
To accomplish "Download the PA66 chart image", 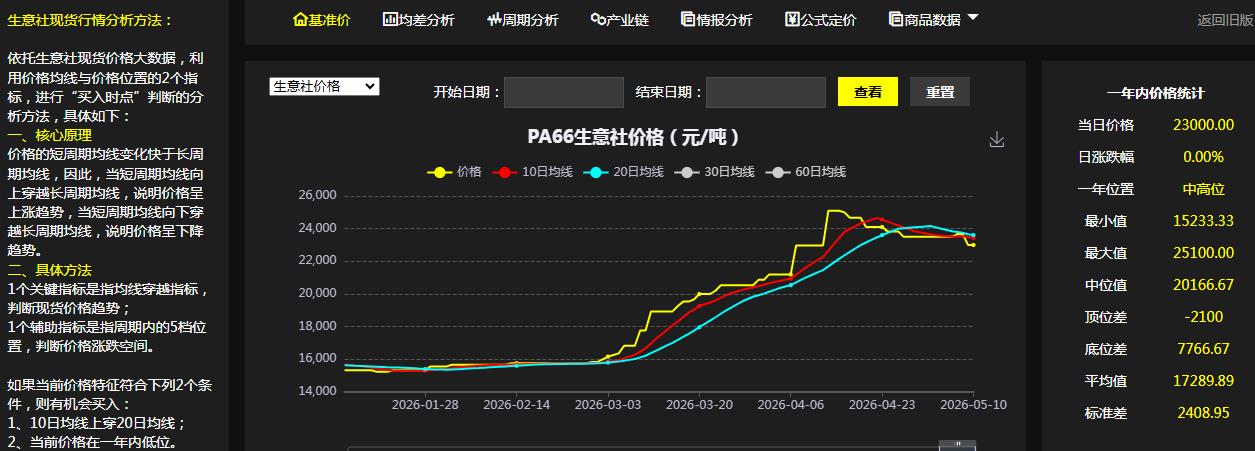I will 996,140.
